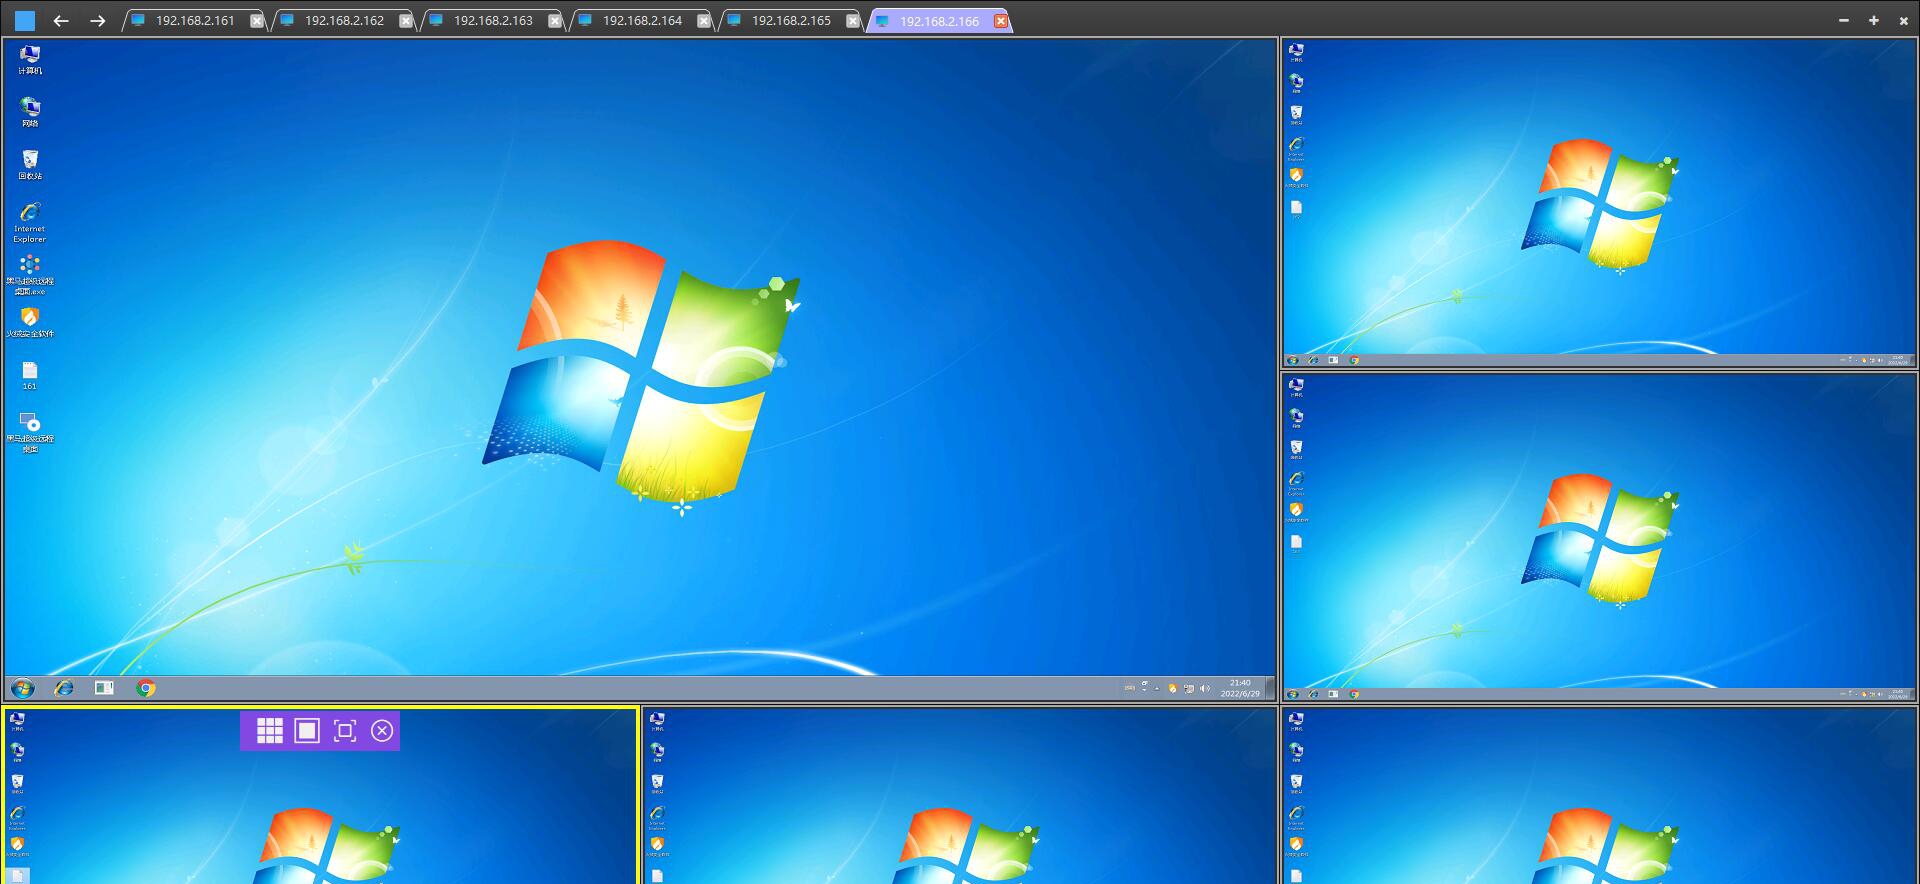Open Internet Explorer from the large desktop's taskbar
The width and height of the screenshot is (1920, 884).
pos(64,688)
